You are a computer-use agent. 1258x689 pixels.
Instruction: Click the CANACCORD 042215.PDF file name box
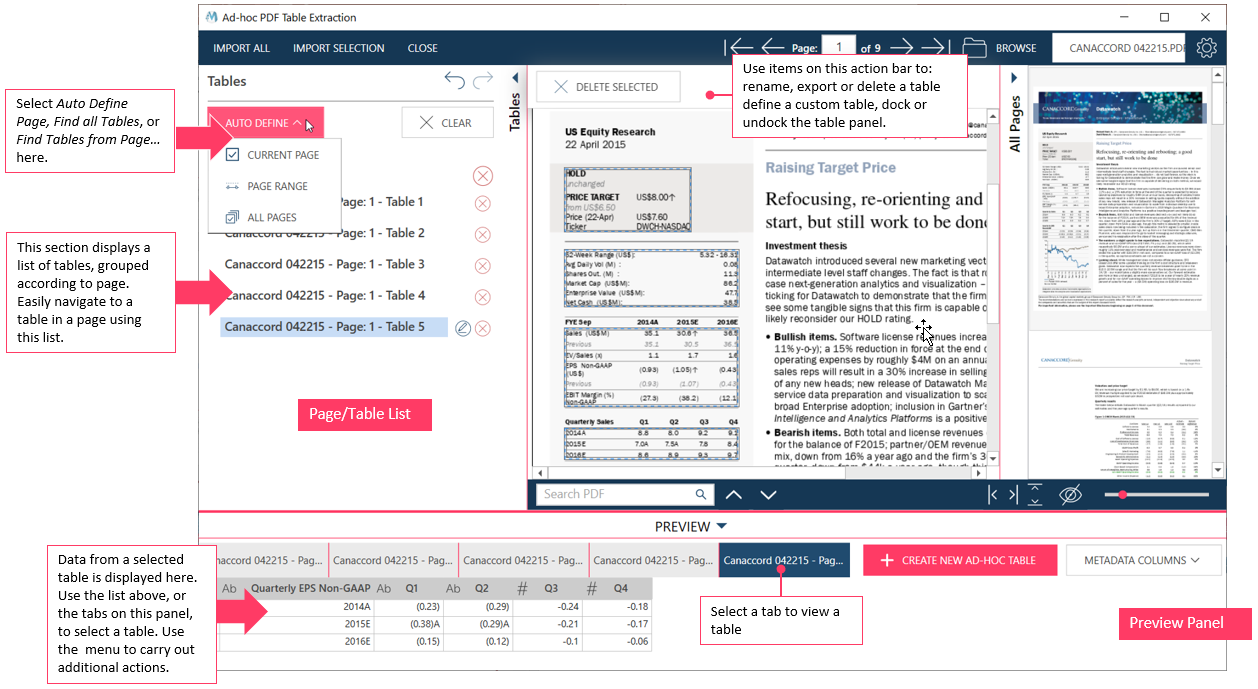point(1119,48)
